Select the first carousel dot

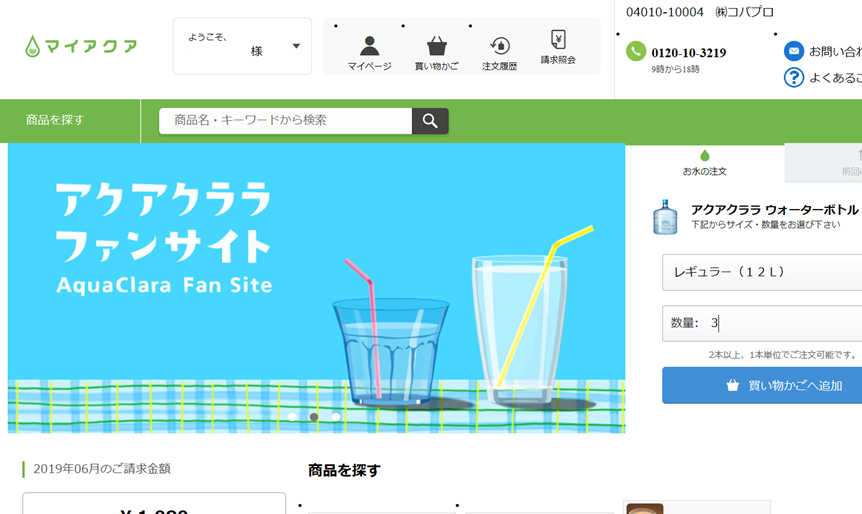(x=293, y=417)
